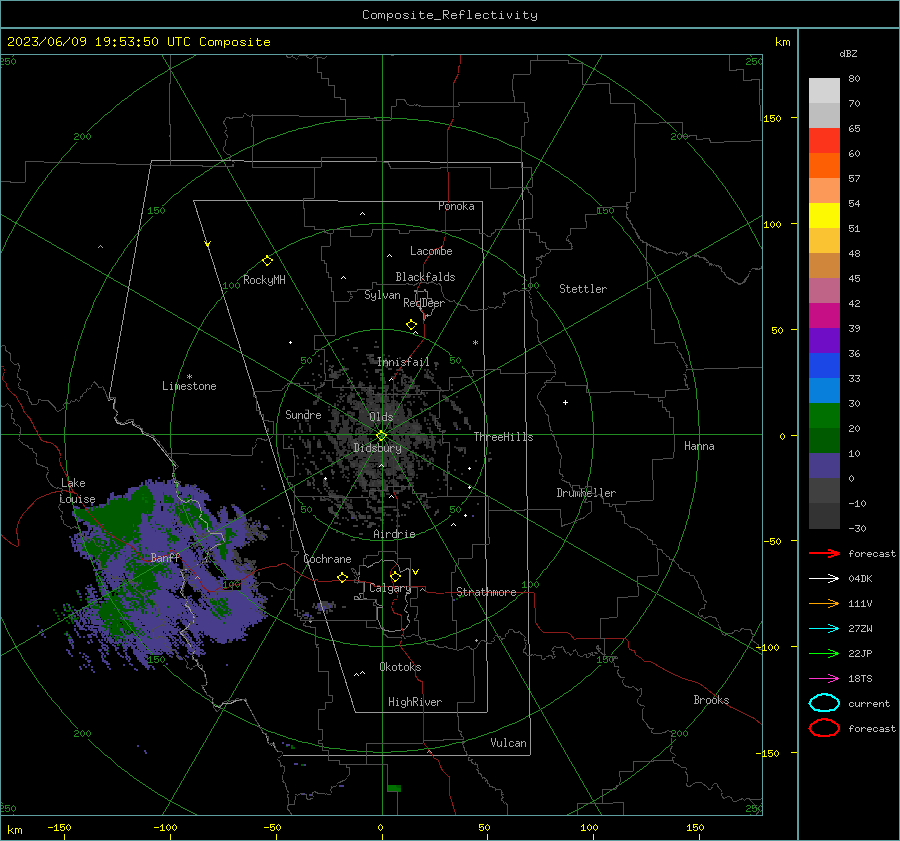Click the green 22JP arrow in legend

click(824, 653)
